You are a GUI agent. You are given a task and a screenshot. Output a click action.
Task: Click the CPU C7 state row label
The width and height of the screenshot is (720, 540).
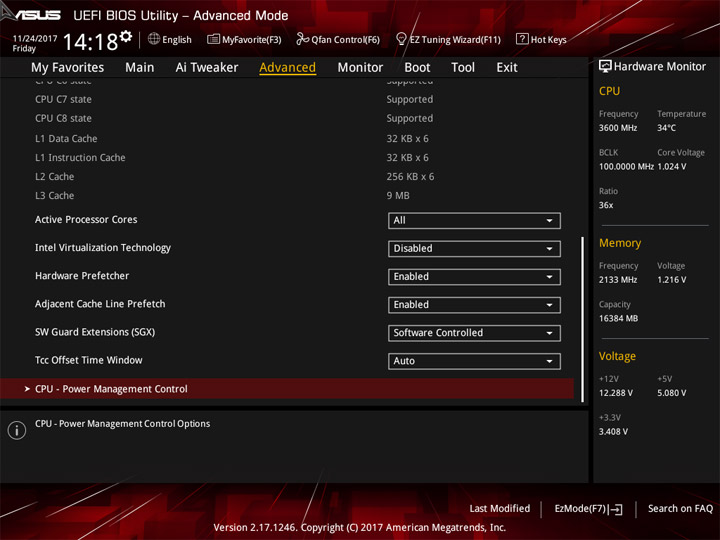pos(63,99)
